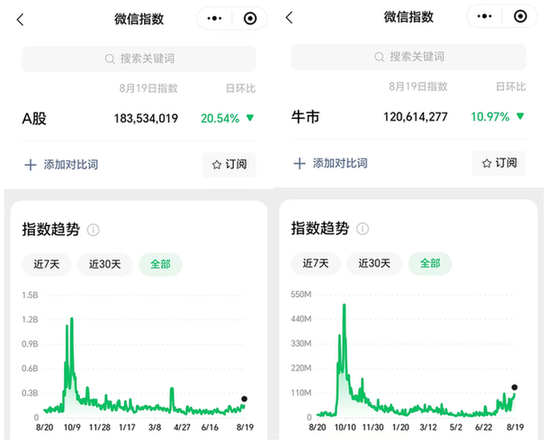548x444 pixels.
Task: Select 近7天 range on A股 chart
Action: point(46,264)
